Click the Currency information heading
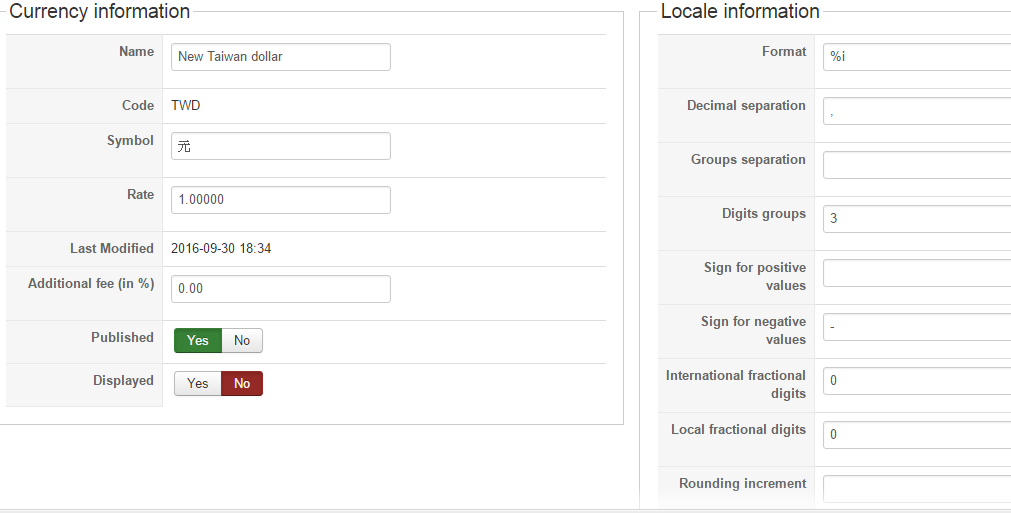The width and height of the screenshot is (1011, 513). click(x=100, y=12)
